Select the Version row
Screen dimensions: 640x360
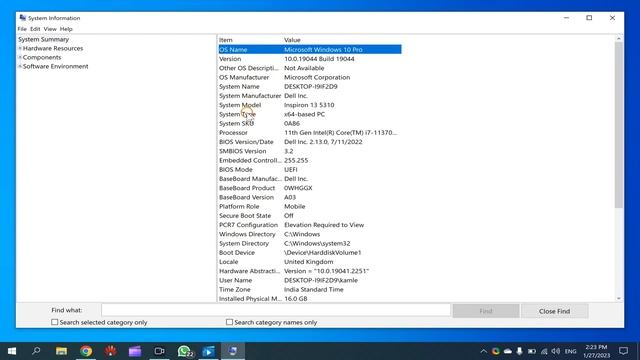coord(310,59)
